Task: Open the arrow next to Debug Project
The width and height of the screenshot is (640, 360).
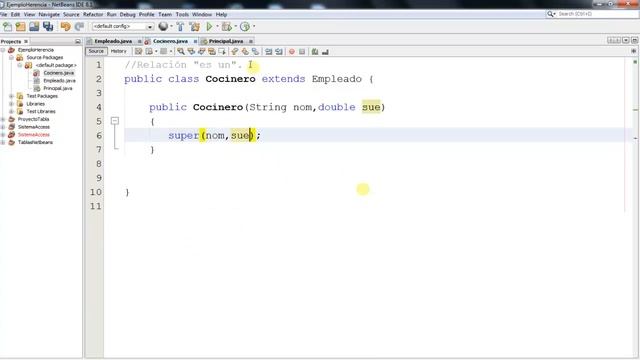Action: (x=236, y=27)
